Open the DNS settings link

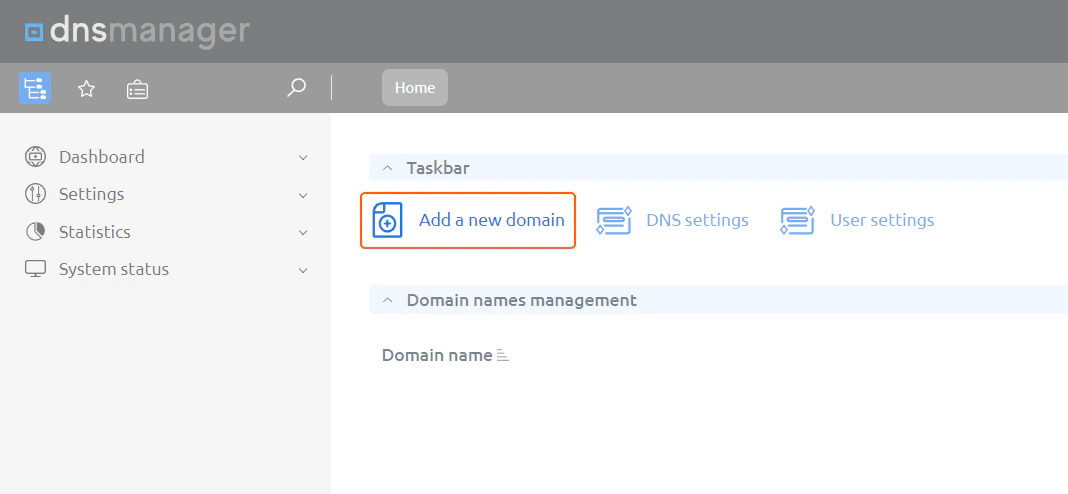pyautogui.click(x=697, y=220)
